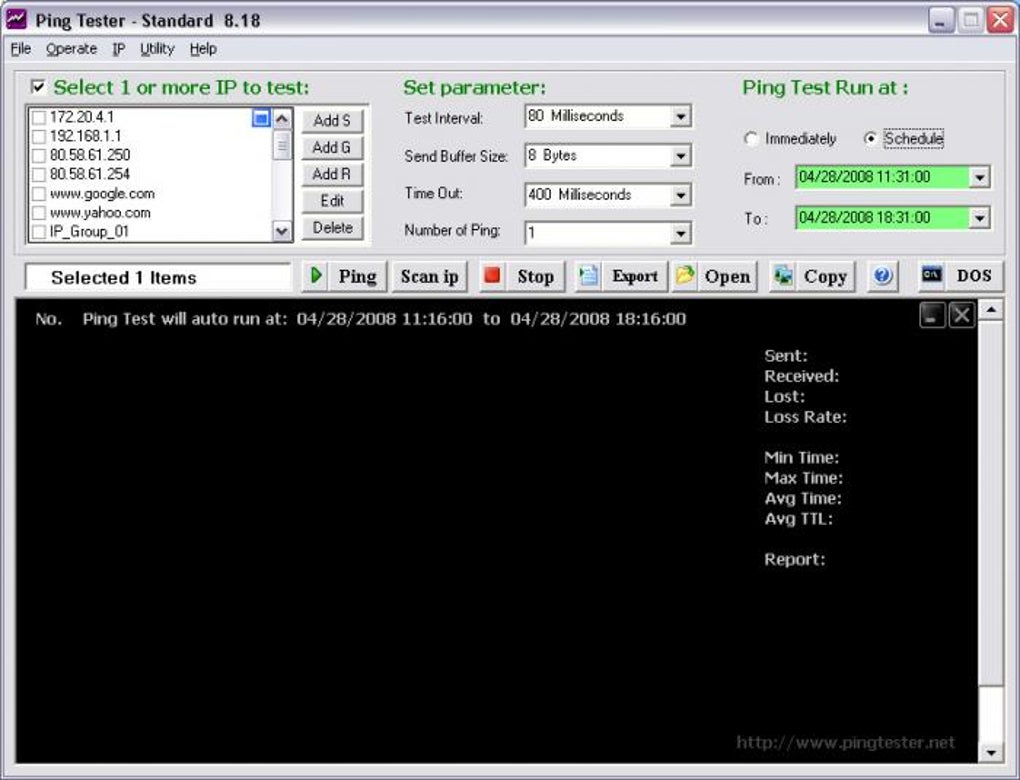This screenshot has height=780, width=1020.
Task: Select the Schedule radio button
Action: pos(870,139)
